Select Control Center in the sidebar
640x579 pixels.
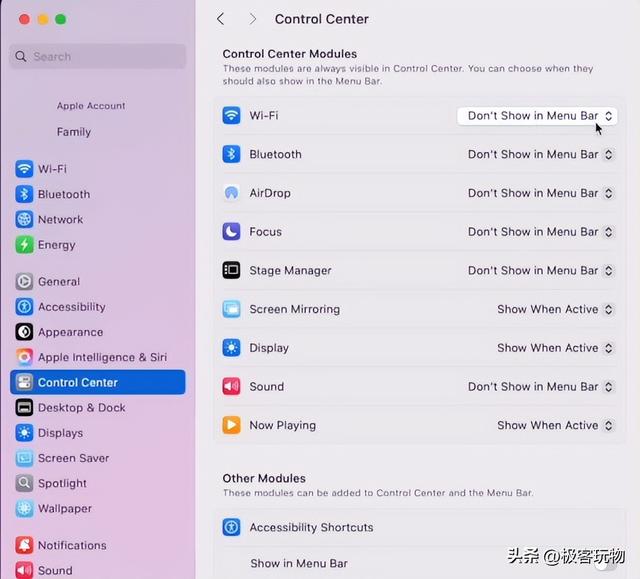click(x=98, y=382)
